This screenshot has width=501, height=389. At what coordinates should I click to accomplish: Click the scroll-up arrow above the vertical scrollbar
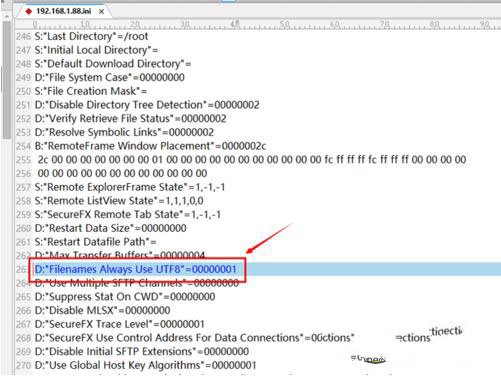coord(6,16)
